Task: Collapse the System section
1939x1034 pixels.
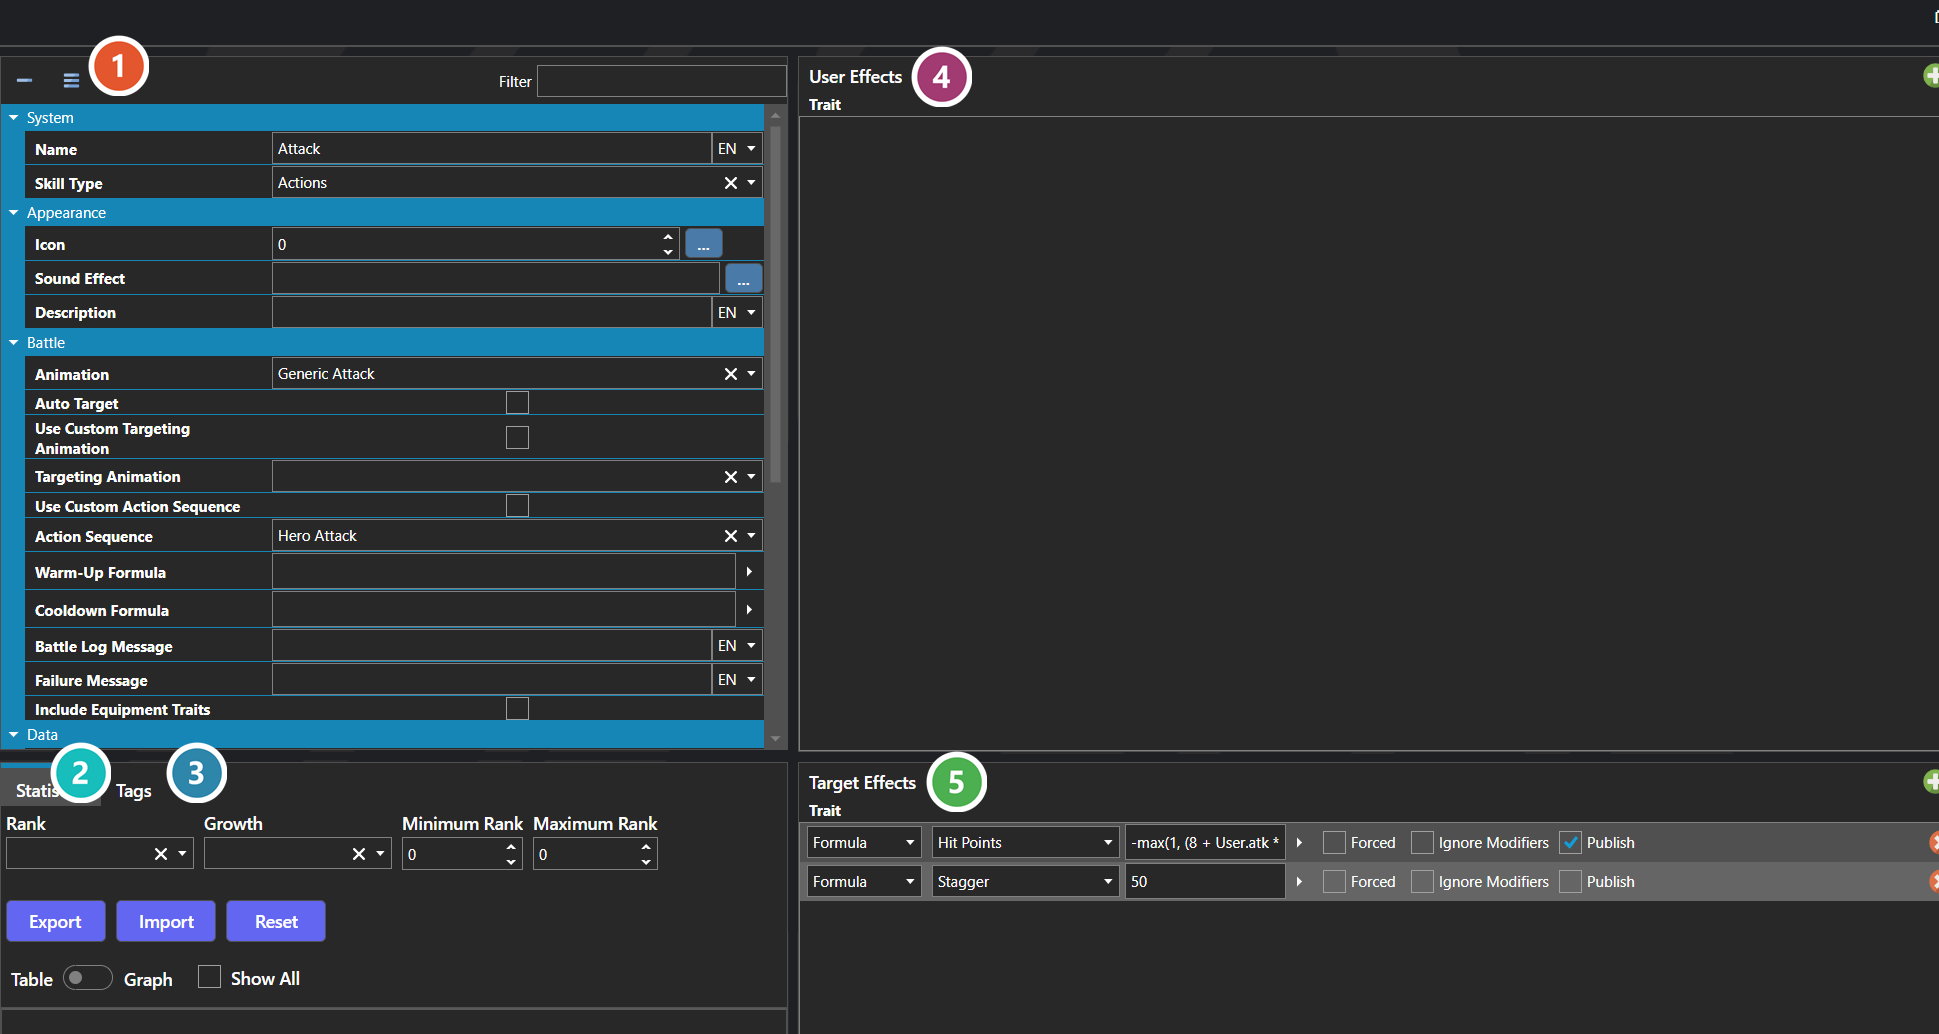Action: 14,118
